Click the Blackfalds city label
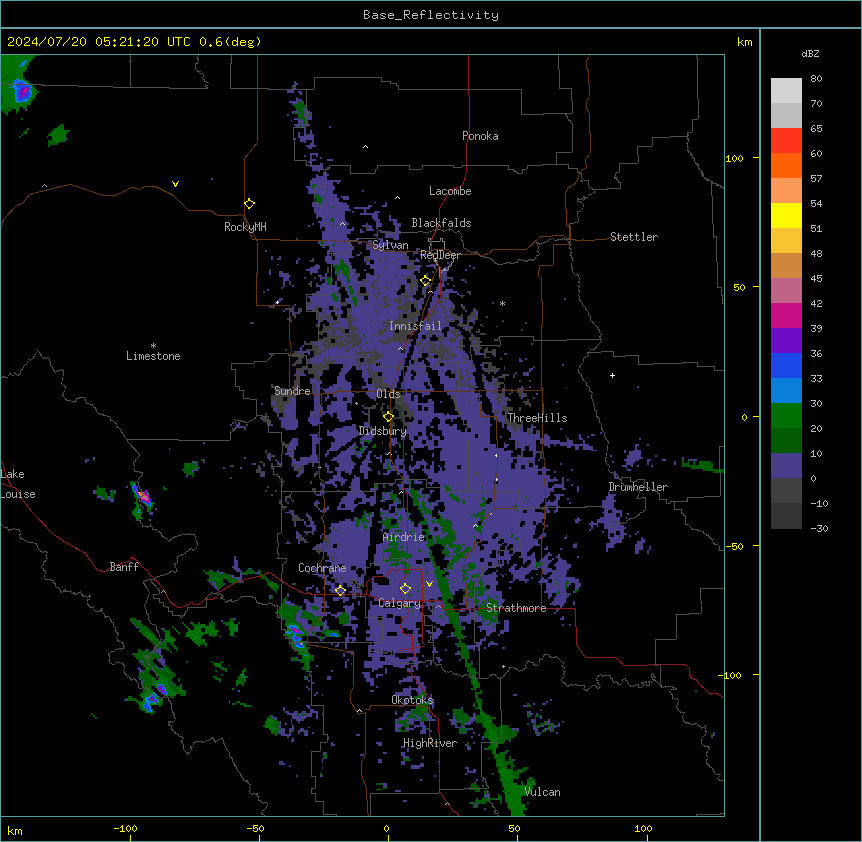862x842 pixels. (441, 223)
